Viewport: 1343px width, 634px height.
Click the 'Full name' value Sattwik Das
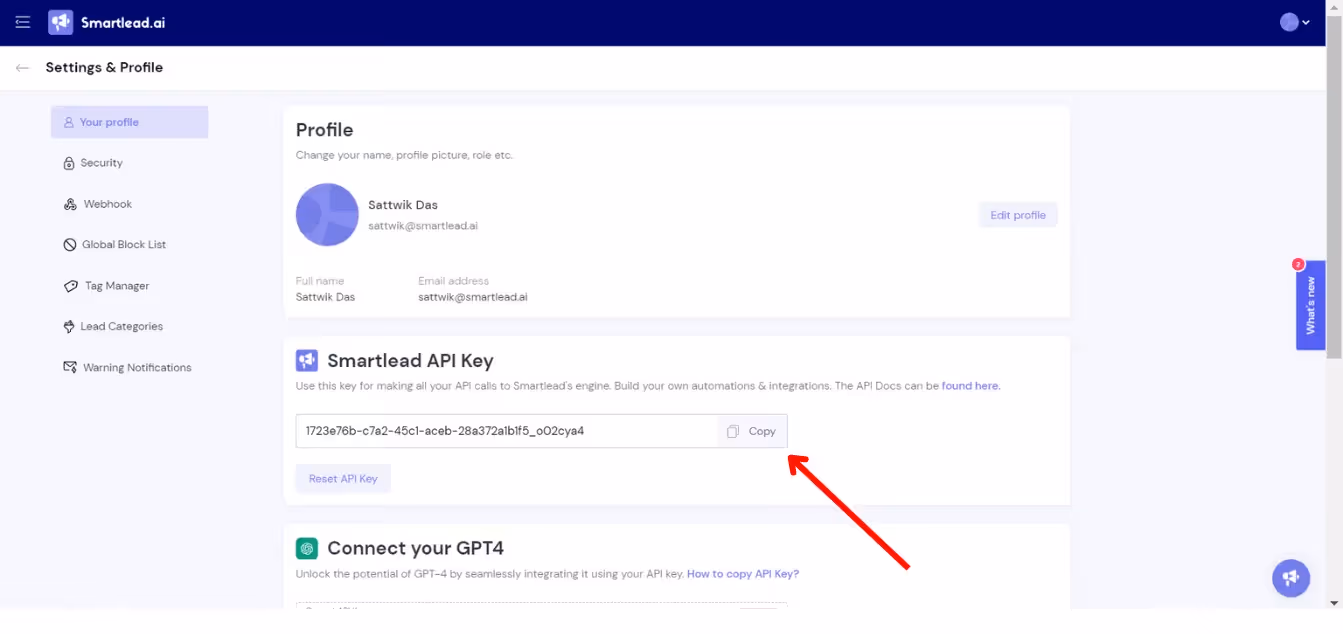pyautogui.click(x=325, y=297)
